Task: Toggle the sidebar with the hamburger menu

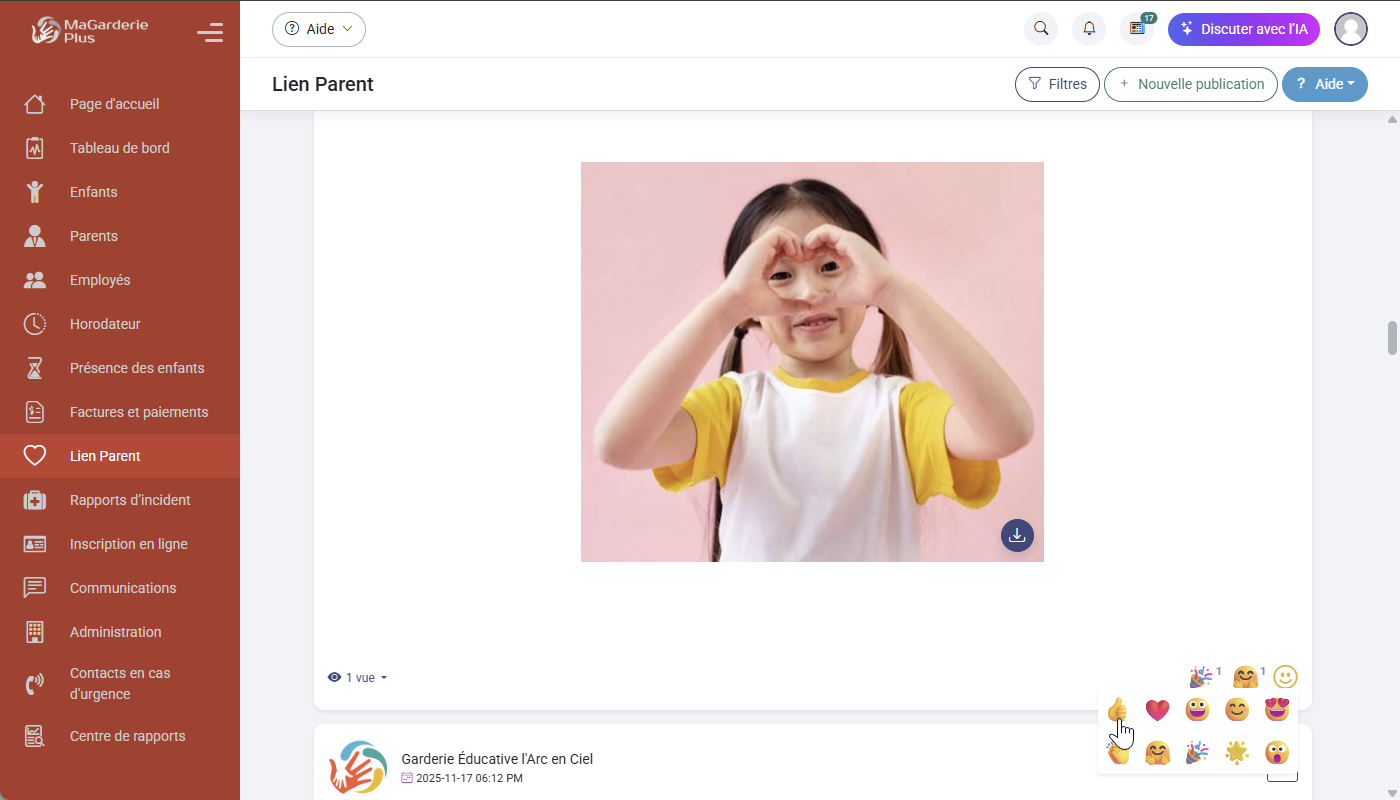Action: pos(210,33)
